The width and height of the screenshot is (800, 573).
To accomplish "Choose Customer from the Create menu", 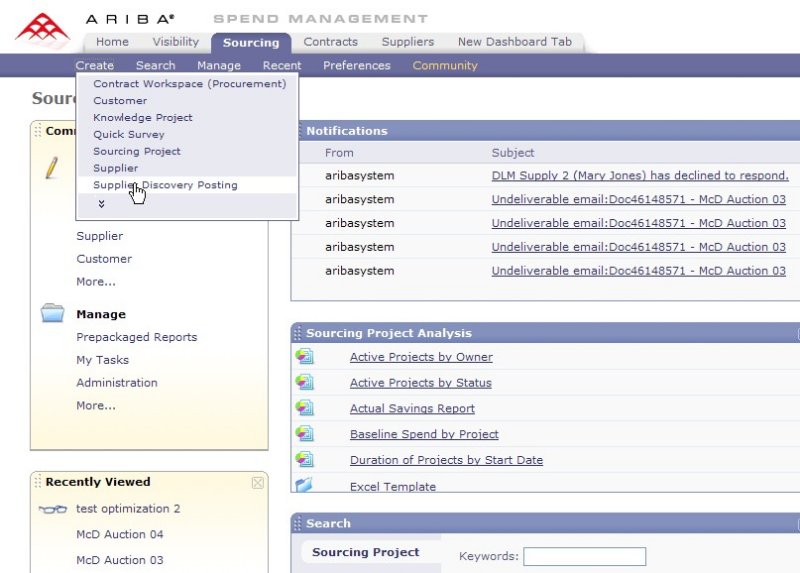I will click(120, 101).
